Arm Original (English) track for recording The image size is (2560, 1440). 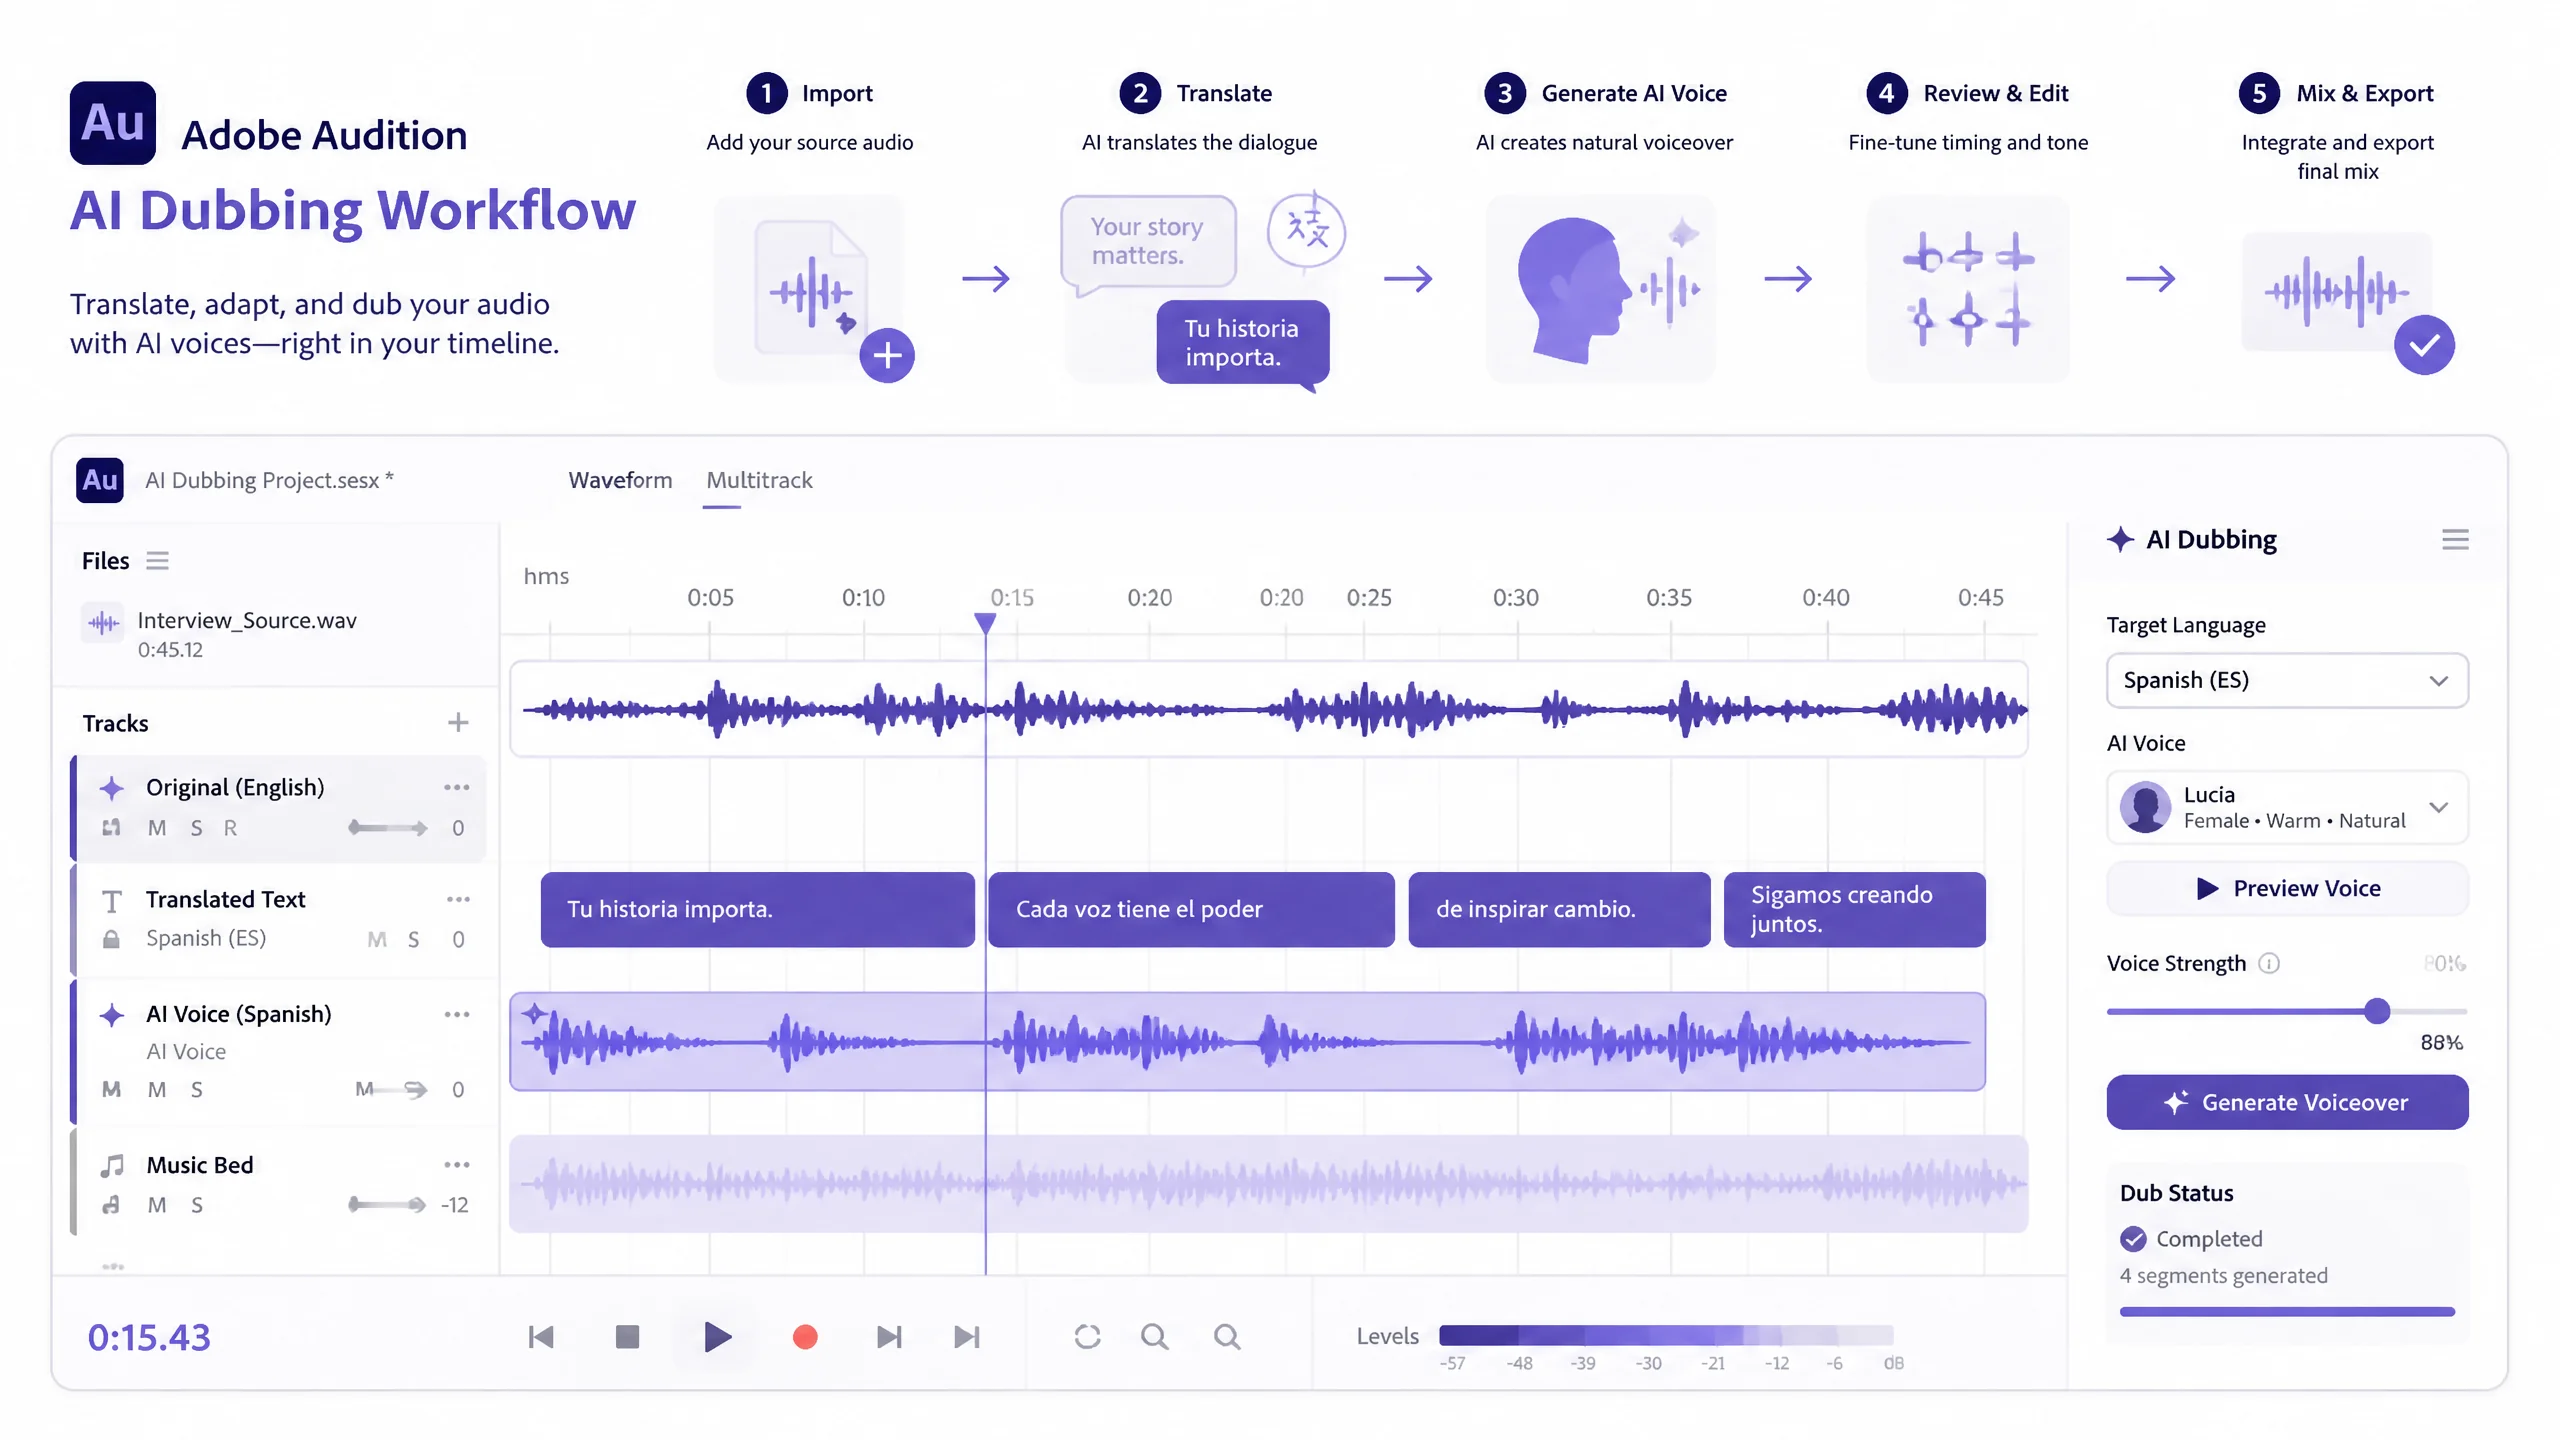(230, 828)
